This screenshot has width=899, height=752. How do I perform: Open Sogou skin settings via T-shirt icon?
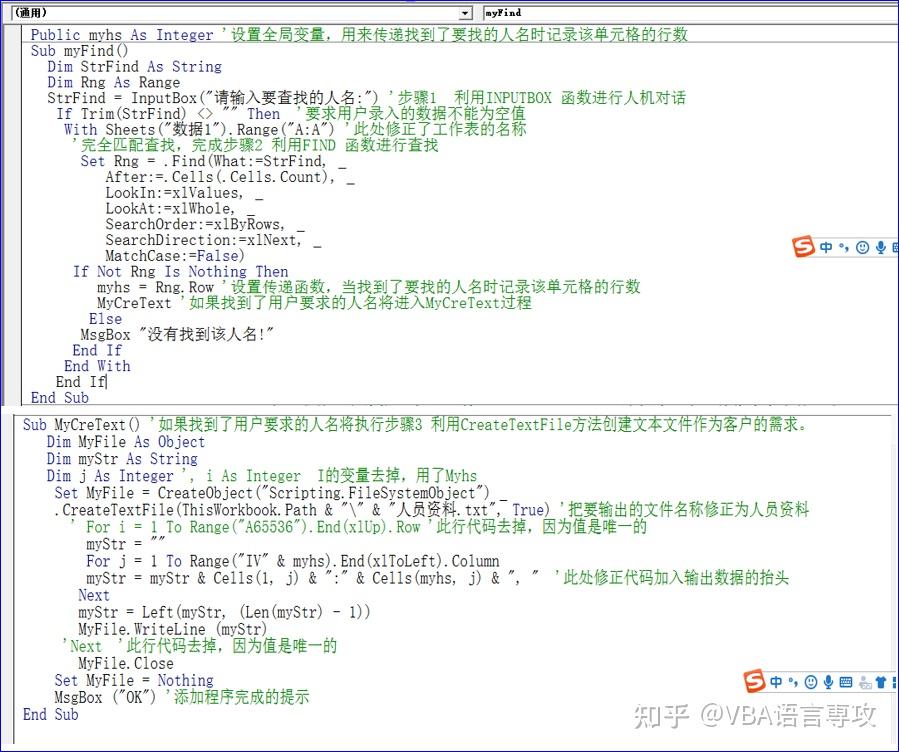point(879,682)
